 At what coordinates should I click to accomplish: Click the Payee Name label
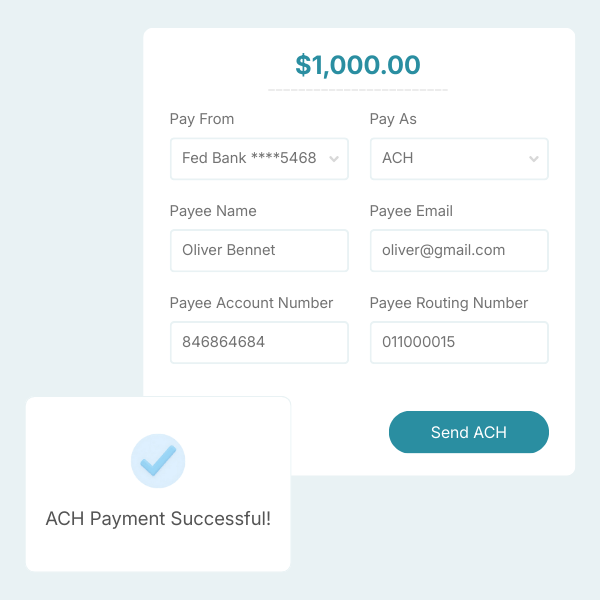pyautogui.click(x=213, y=211)
